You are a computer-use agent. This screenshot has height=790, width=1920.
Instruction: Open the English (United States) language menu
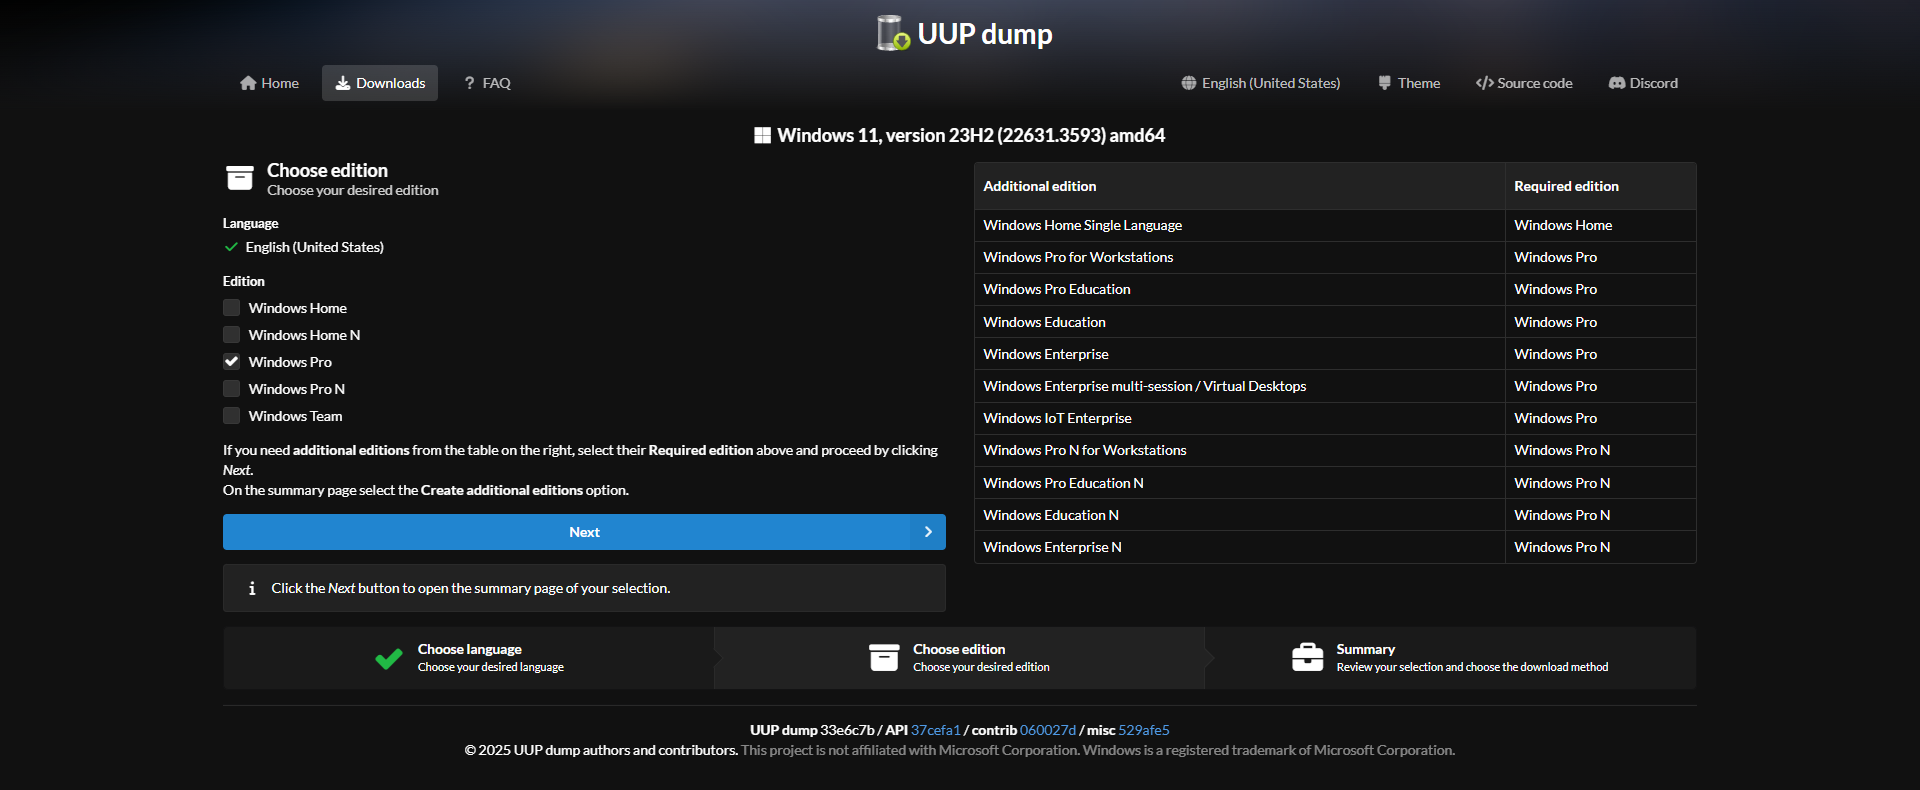point(1261,83)
